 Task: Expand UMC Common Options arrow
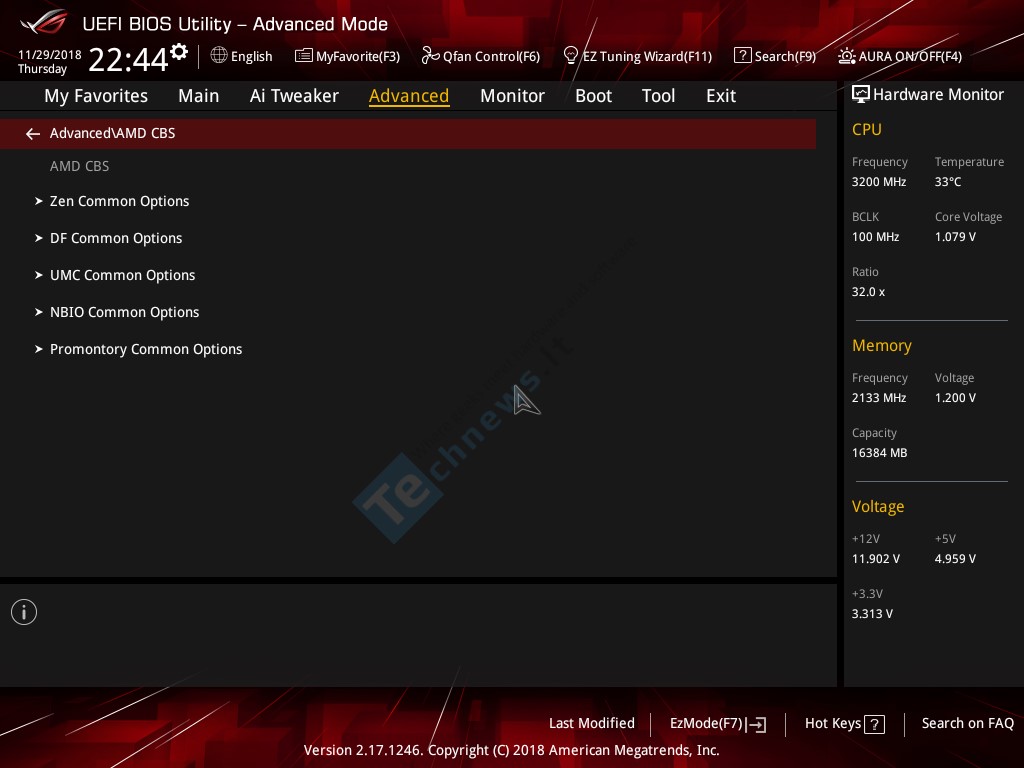pos(39,275)
